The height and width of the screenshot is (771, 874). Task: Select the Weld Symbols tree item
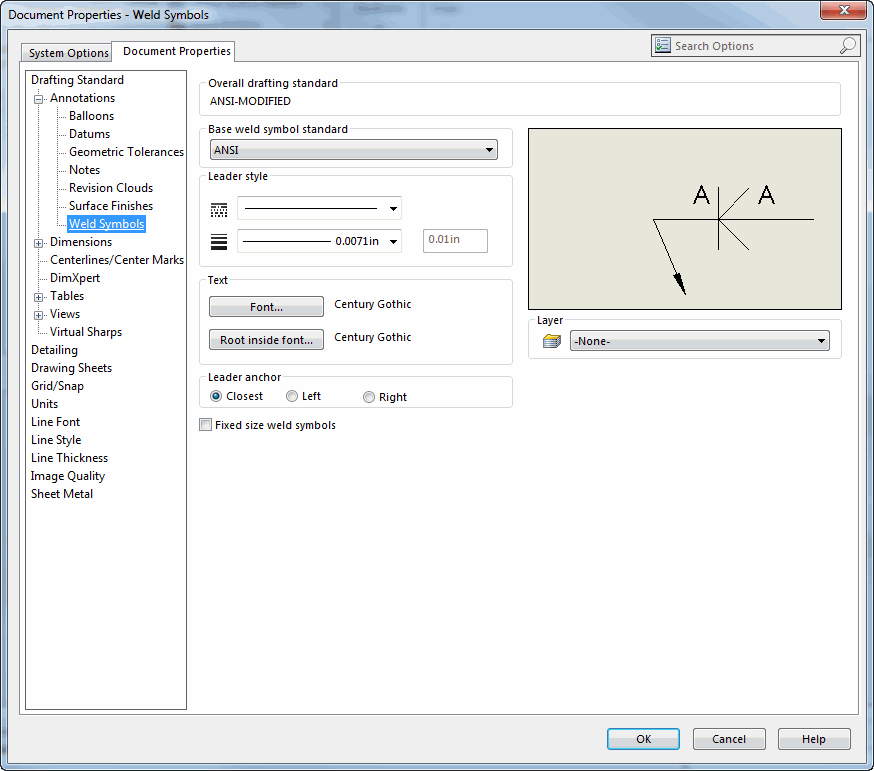[x=106, y=224]
